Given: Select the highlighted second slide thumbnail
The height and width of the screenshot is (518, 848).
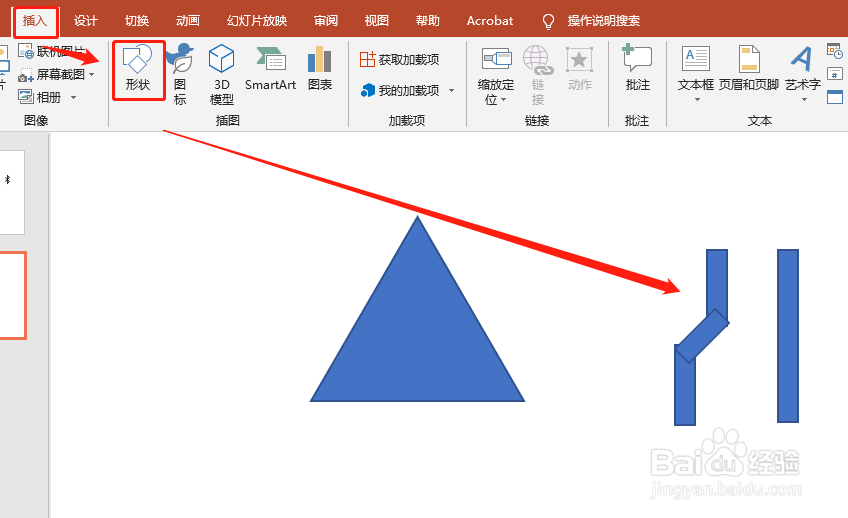Looking at the screenshot, I should [12, 295].
